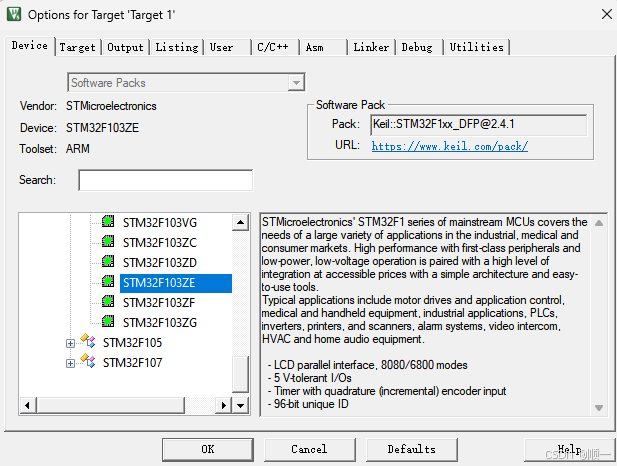Click the Vendor value STMicroelectronics
The width and height of the screenshot is (617, 466).
point(111,106)
